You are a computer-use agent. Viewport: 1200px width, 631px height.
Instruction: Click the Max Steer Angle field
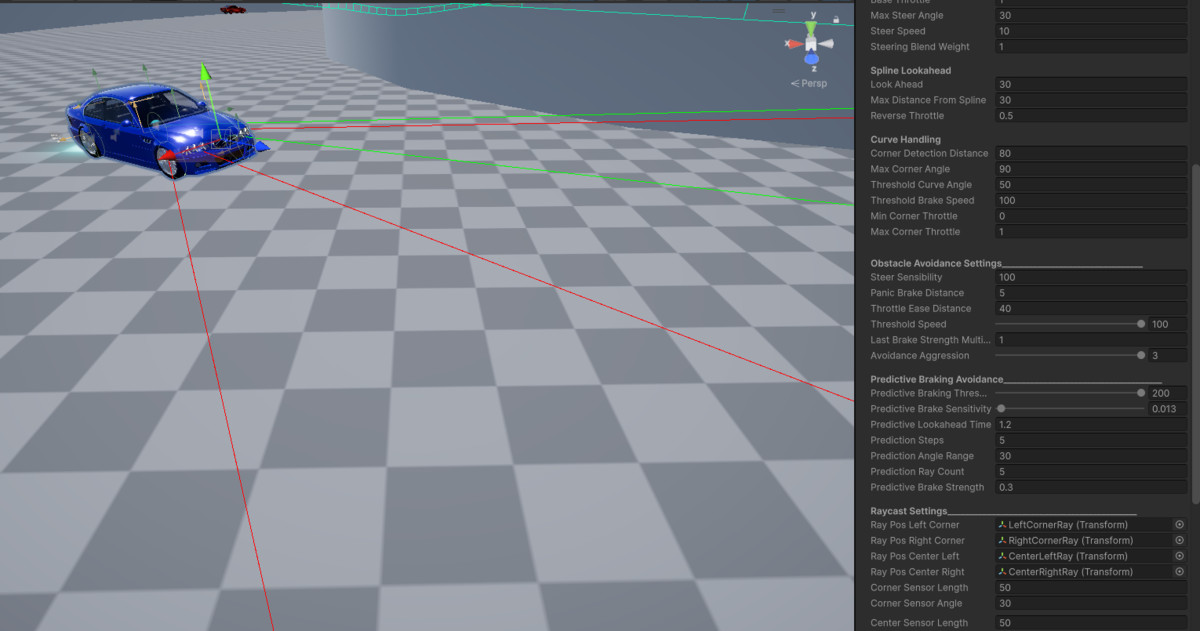1091,15
